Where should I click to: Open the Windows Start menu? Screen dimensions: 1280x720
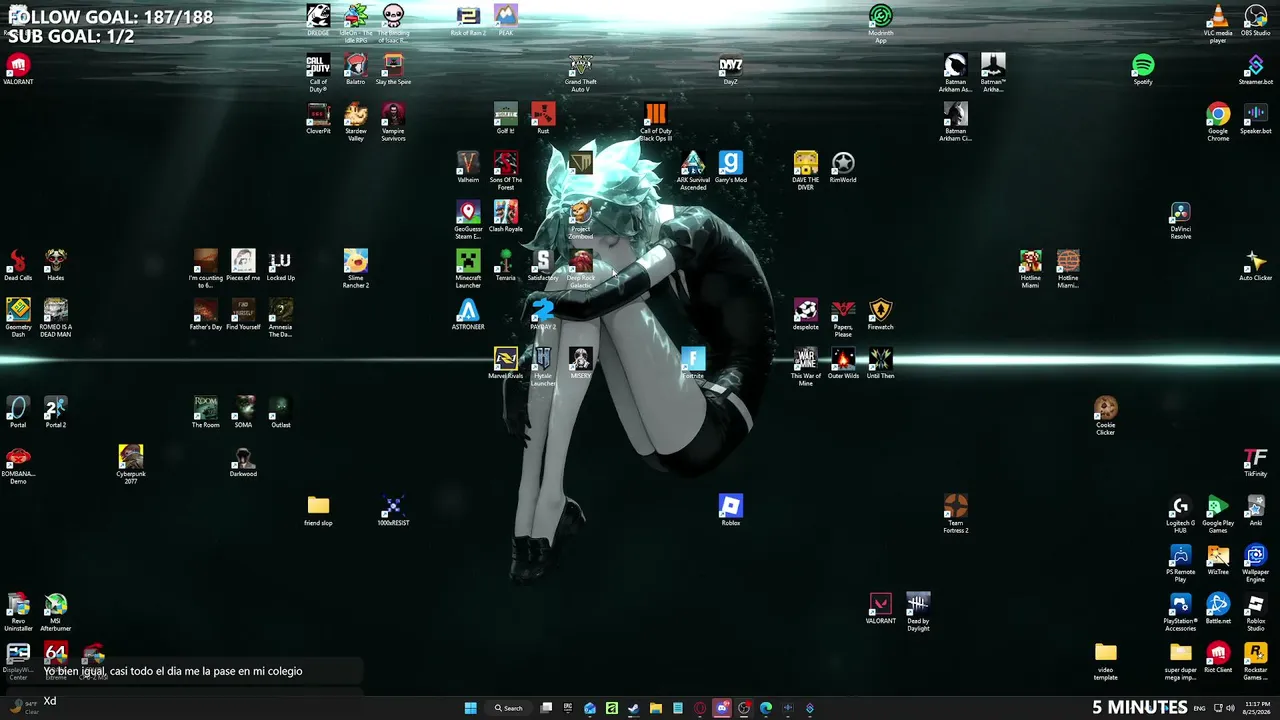coord(470,708)
